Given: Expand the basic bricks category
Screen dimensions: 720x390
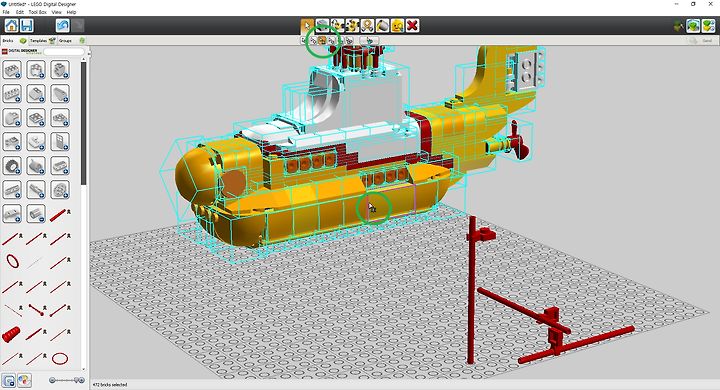Looking at the screenshot, I should click(12, 70).
